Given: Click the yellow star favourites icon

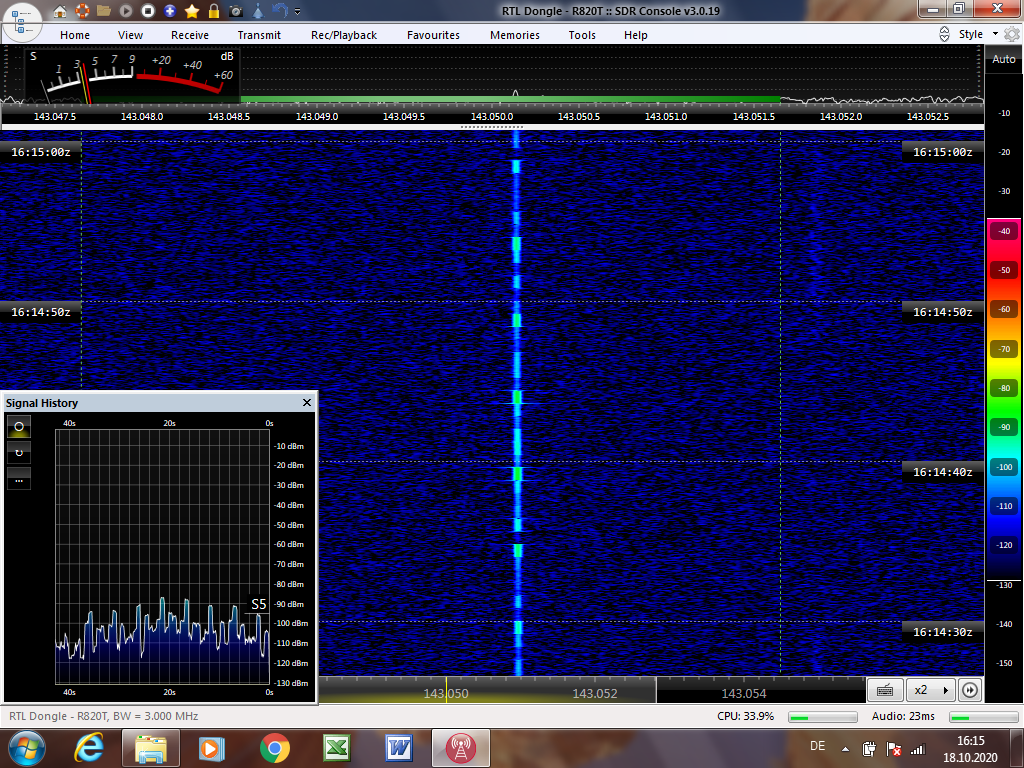Looking at the screenshot, I should click(192, 11).
